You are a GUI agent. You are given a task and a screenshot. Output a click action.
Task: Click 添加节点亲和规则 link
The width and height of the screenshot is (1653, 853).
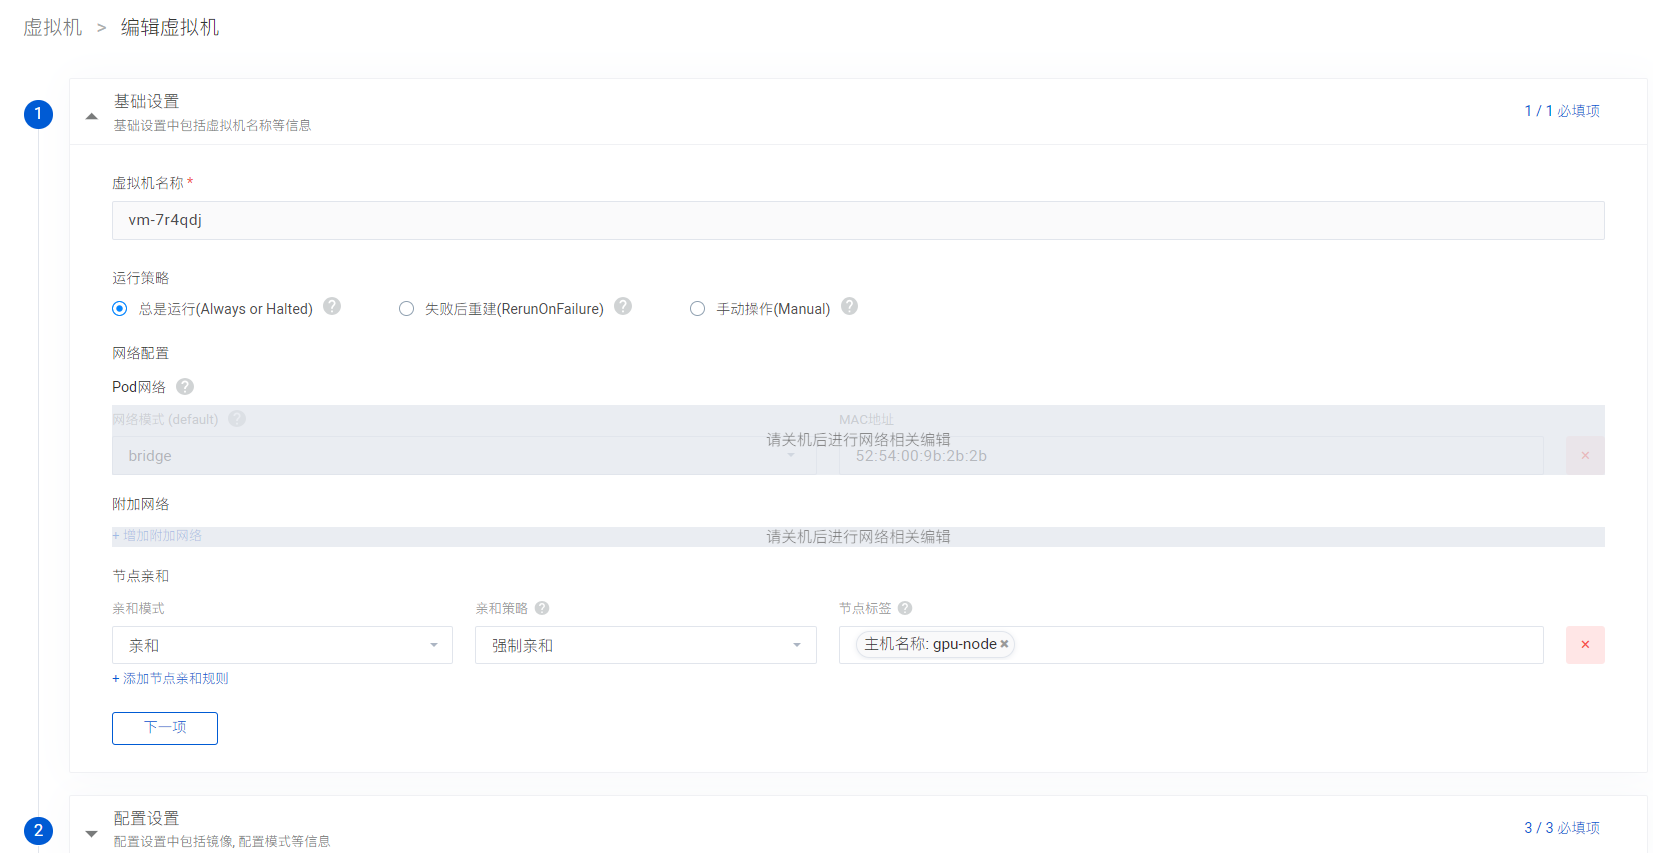(171, 678)
